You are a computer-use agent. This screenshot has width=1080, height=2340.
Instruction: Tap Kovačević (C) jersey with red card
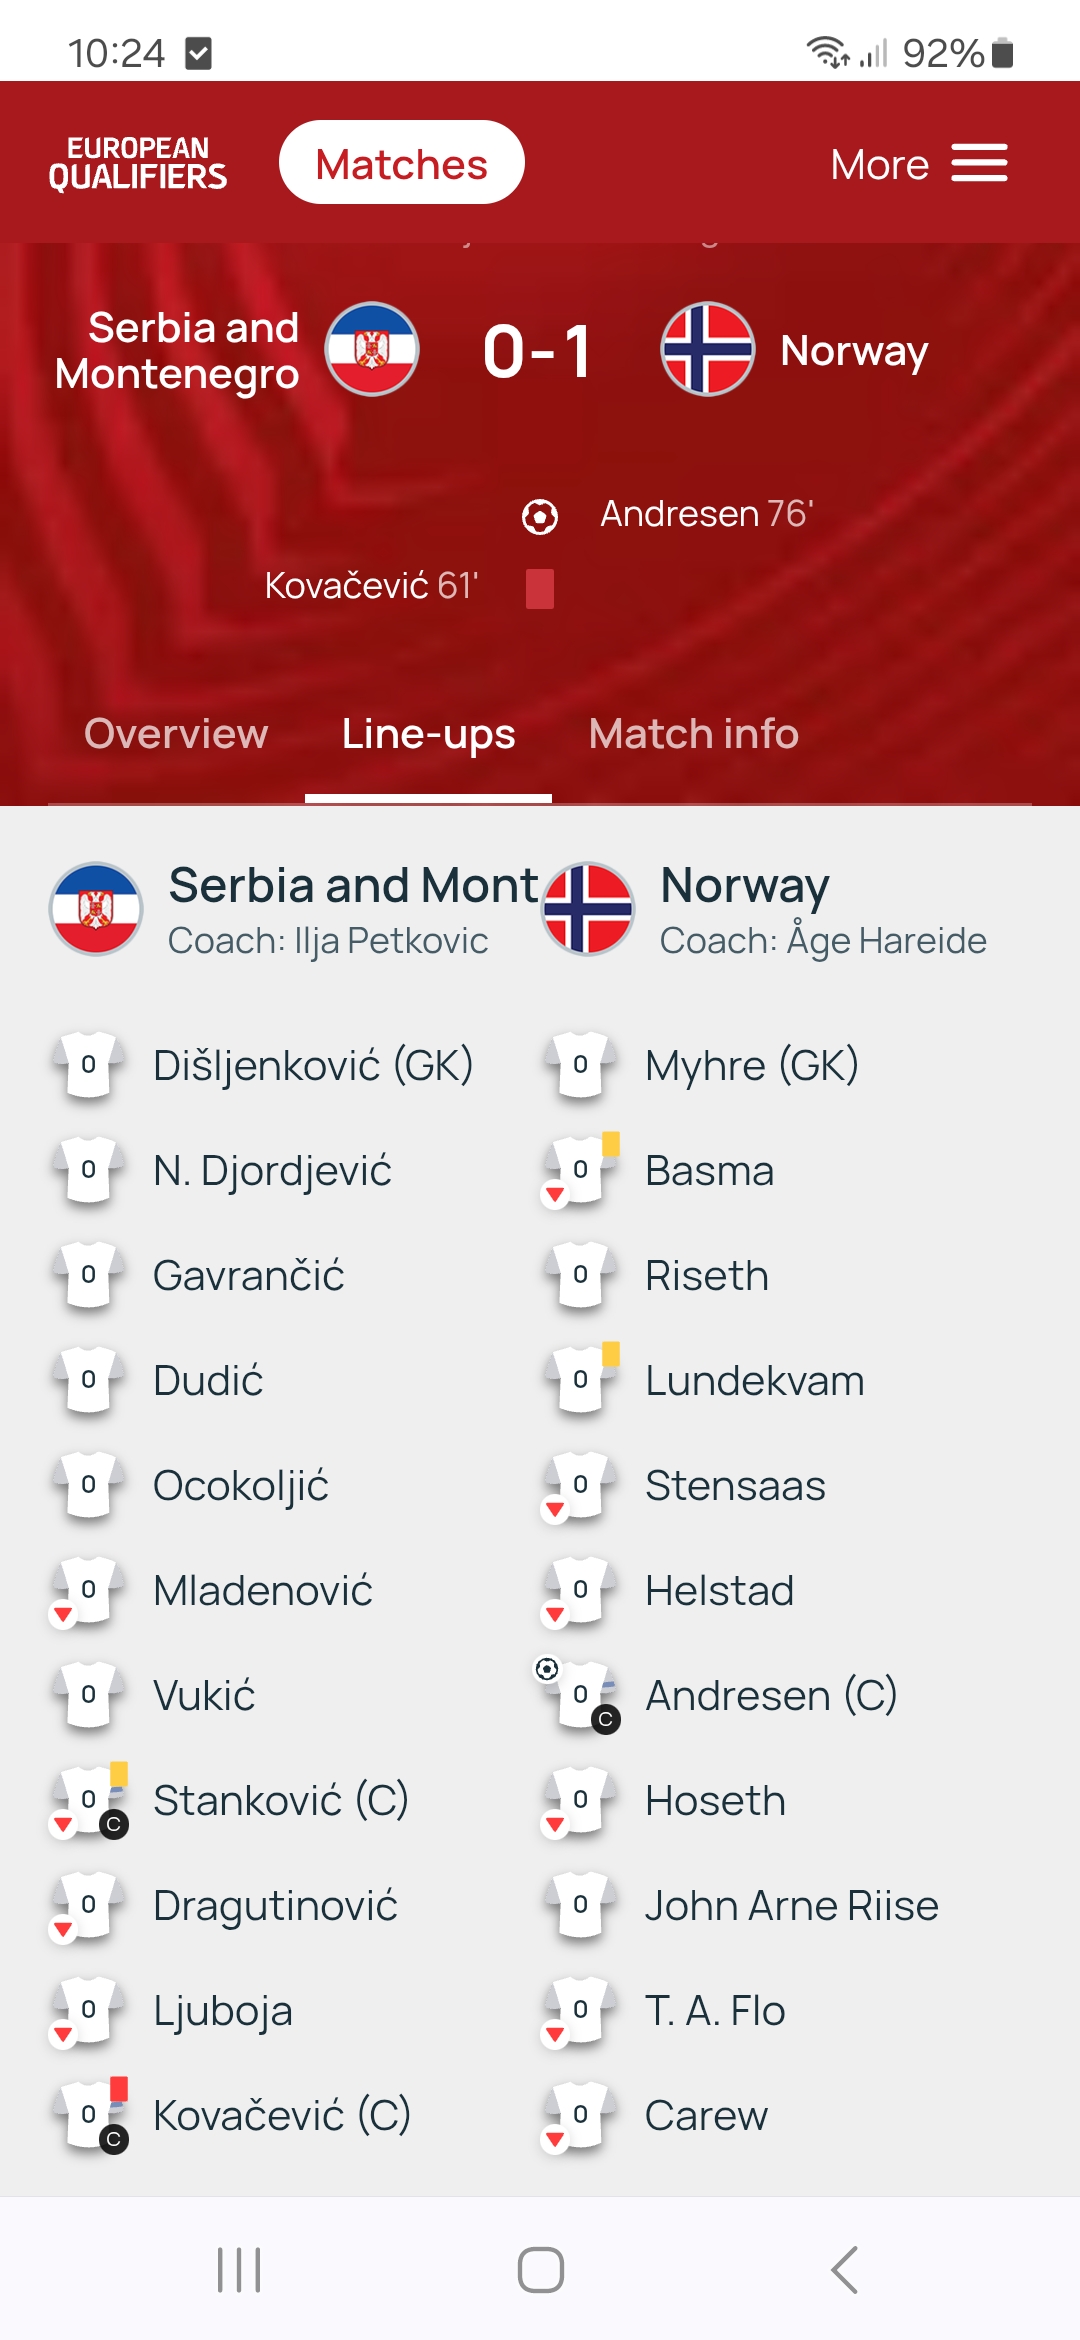(89, 2114)
